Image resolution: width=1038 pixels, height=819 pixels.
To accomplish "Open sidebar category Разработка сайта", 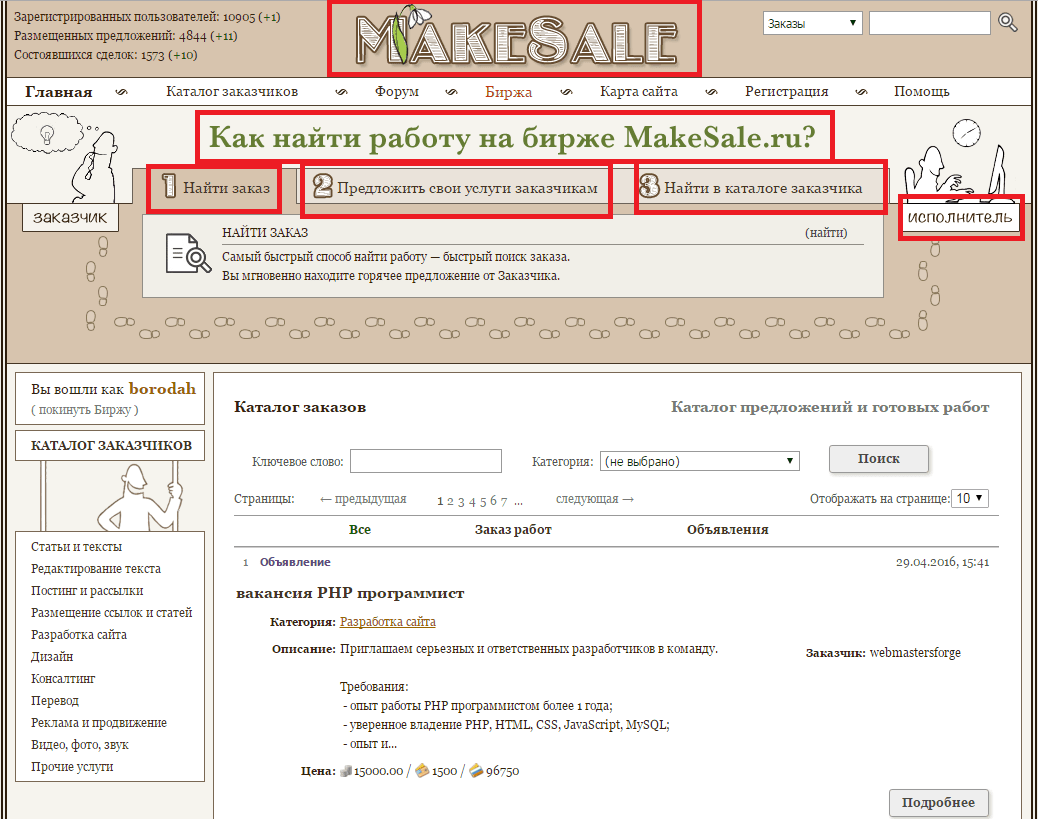I will pyautogui.click(x=79, y=634).
